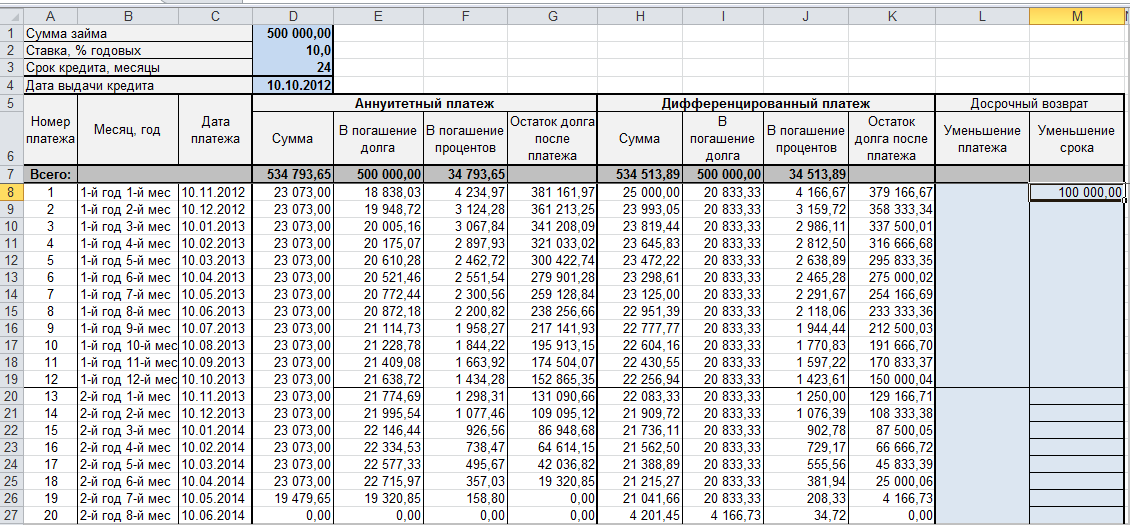
Task: Select the 'Всего:' total row label
Action: (50, 175)
